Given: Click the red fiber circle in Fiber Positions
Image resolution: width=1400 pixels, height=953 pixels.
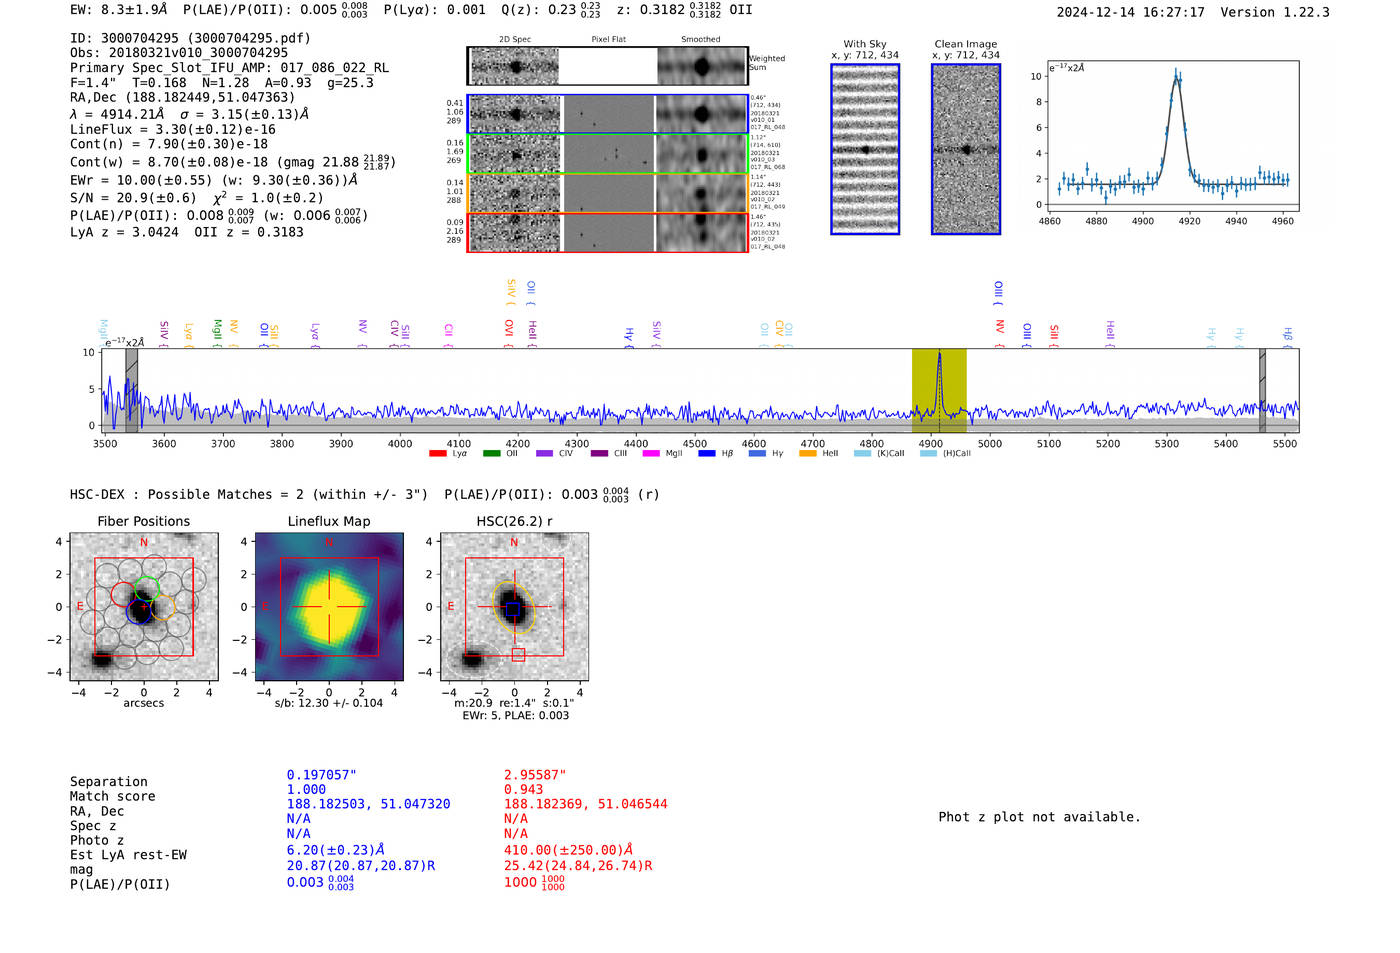Looking at the screenshot, I should pos(123,594).
